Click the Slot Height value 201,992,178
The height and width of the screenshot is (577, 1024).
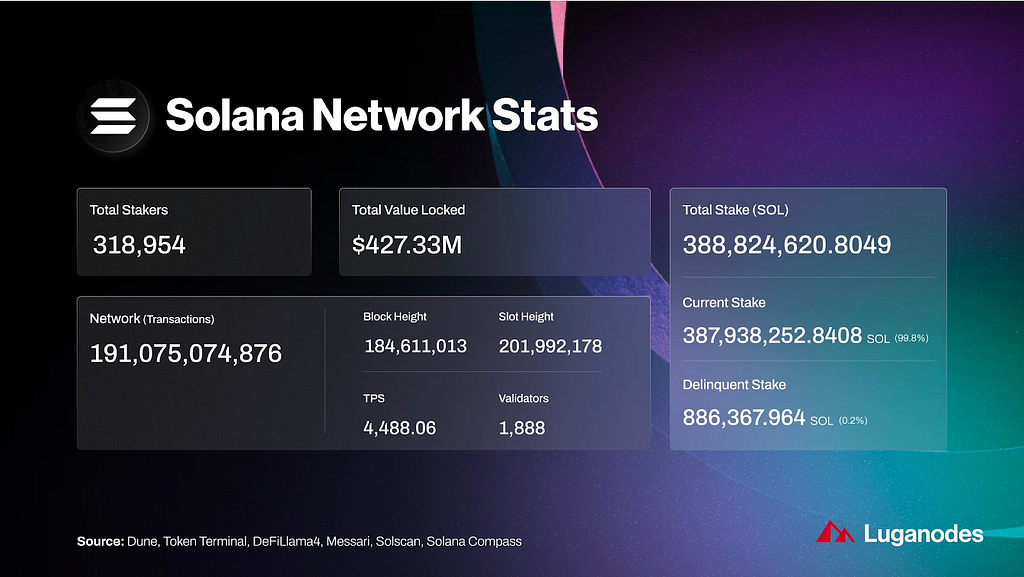coord(551,346)
